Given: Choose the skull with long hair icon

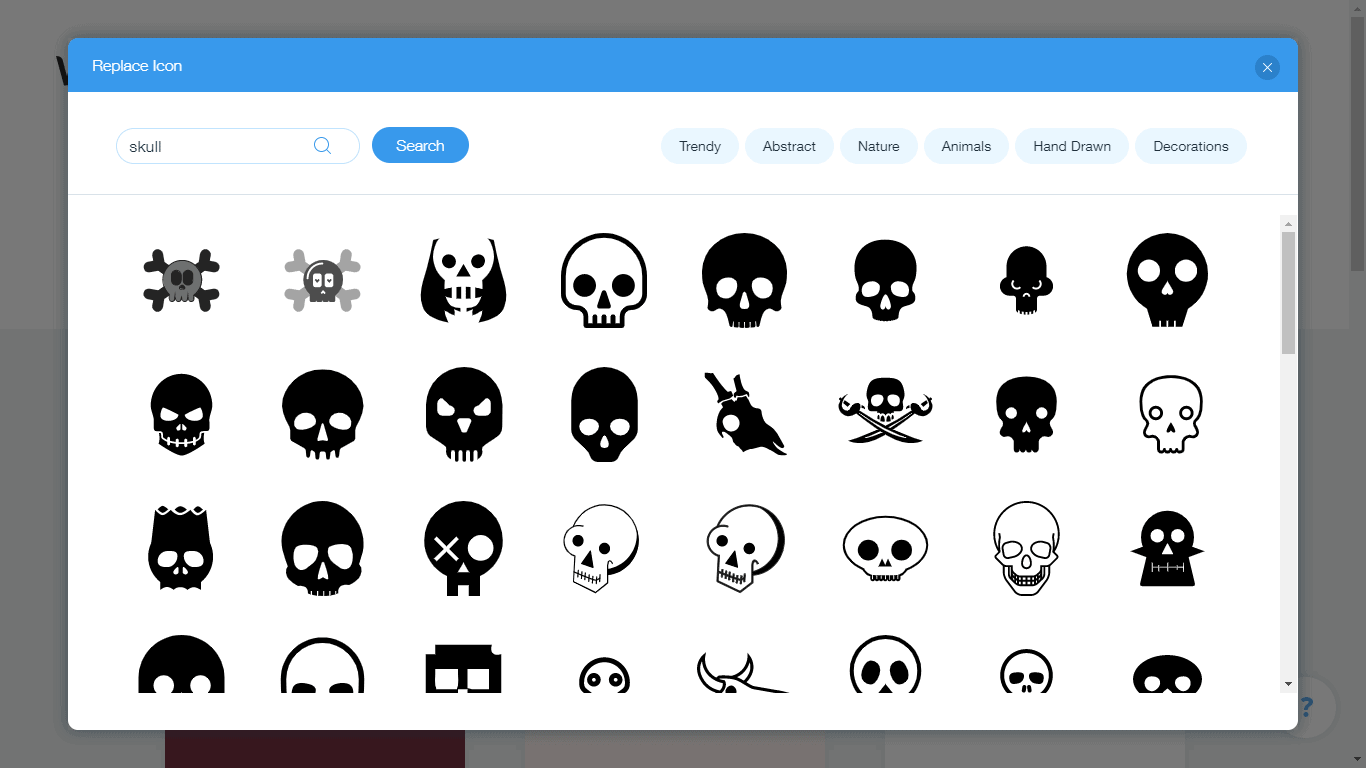Looking at the screenshot, I should pyautogui.click(x=463, y=280).
